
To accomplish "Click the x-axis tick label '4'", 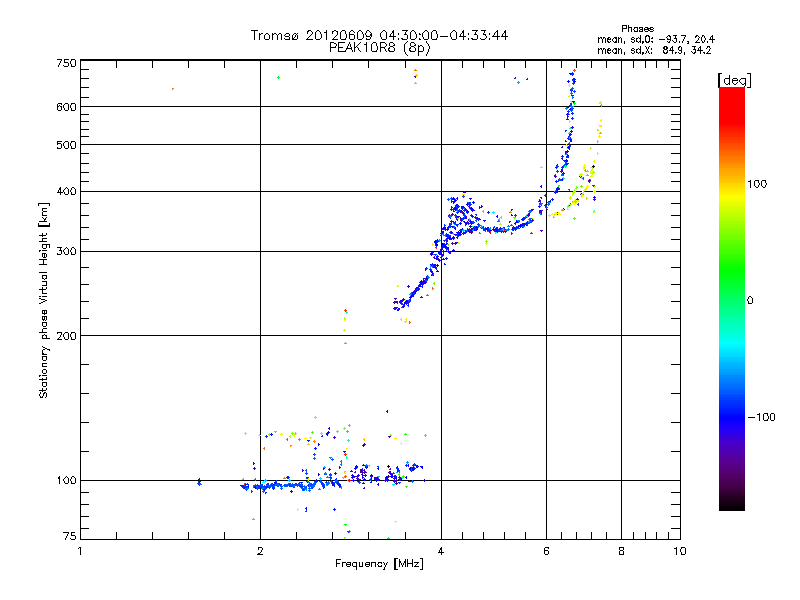I will point(441,552).
